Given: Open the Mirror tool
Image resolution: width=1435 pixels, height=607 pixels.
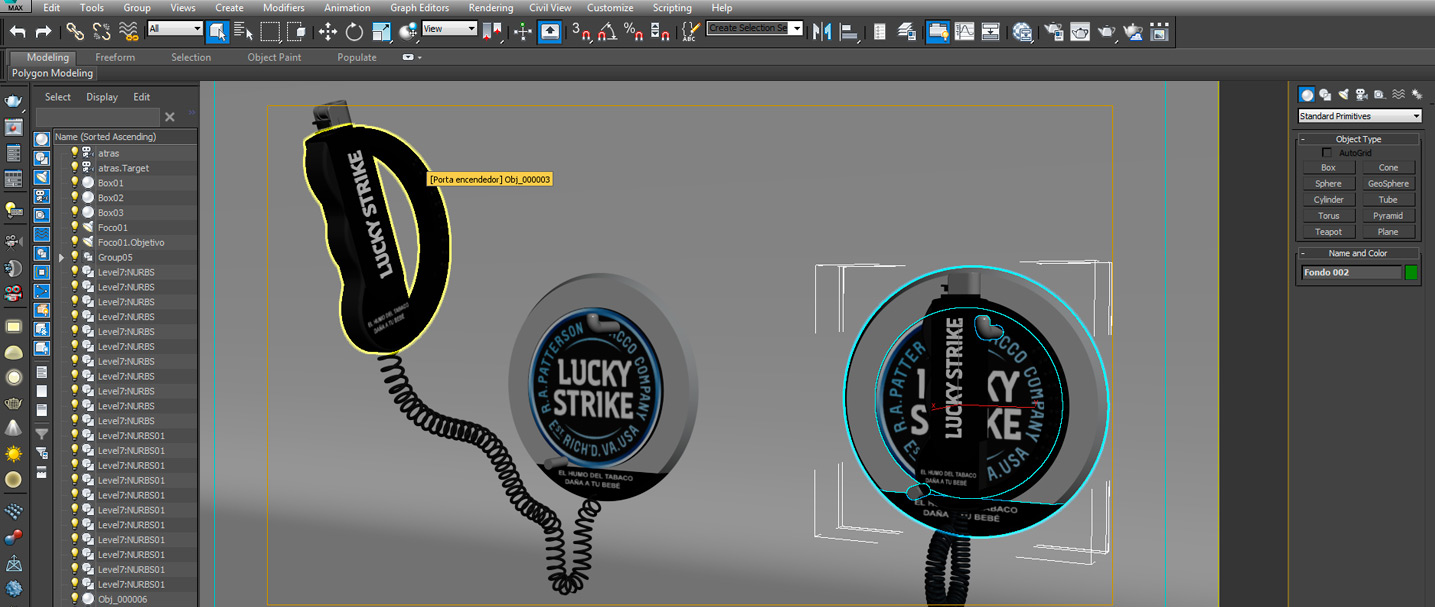Looking at the screenshot, I should click(822, 32).
